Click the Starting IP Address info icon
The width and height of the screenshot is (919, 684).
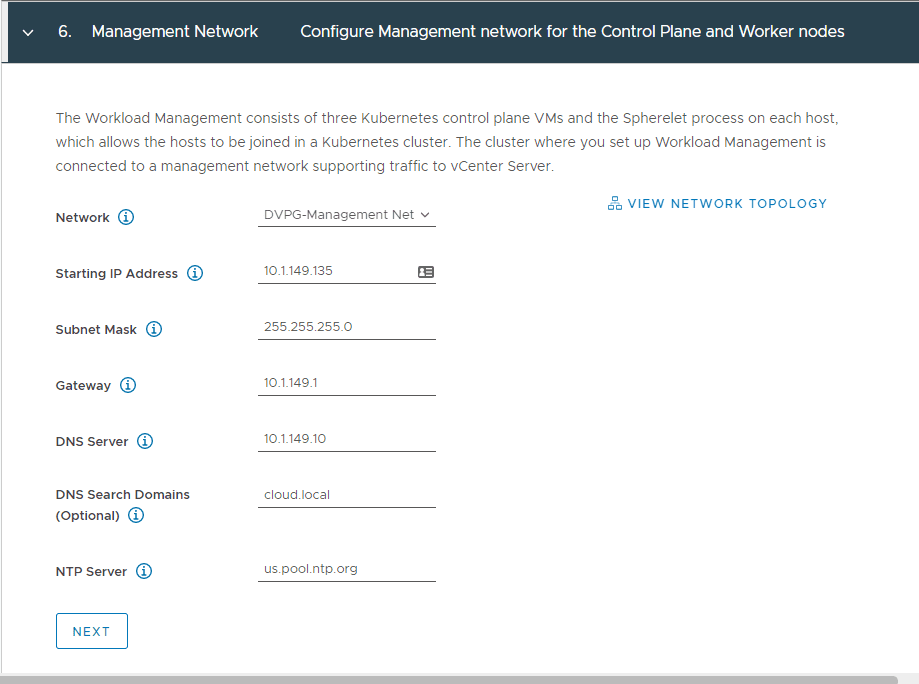196,273
